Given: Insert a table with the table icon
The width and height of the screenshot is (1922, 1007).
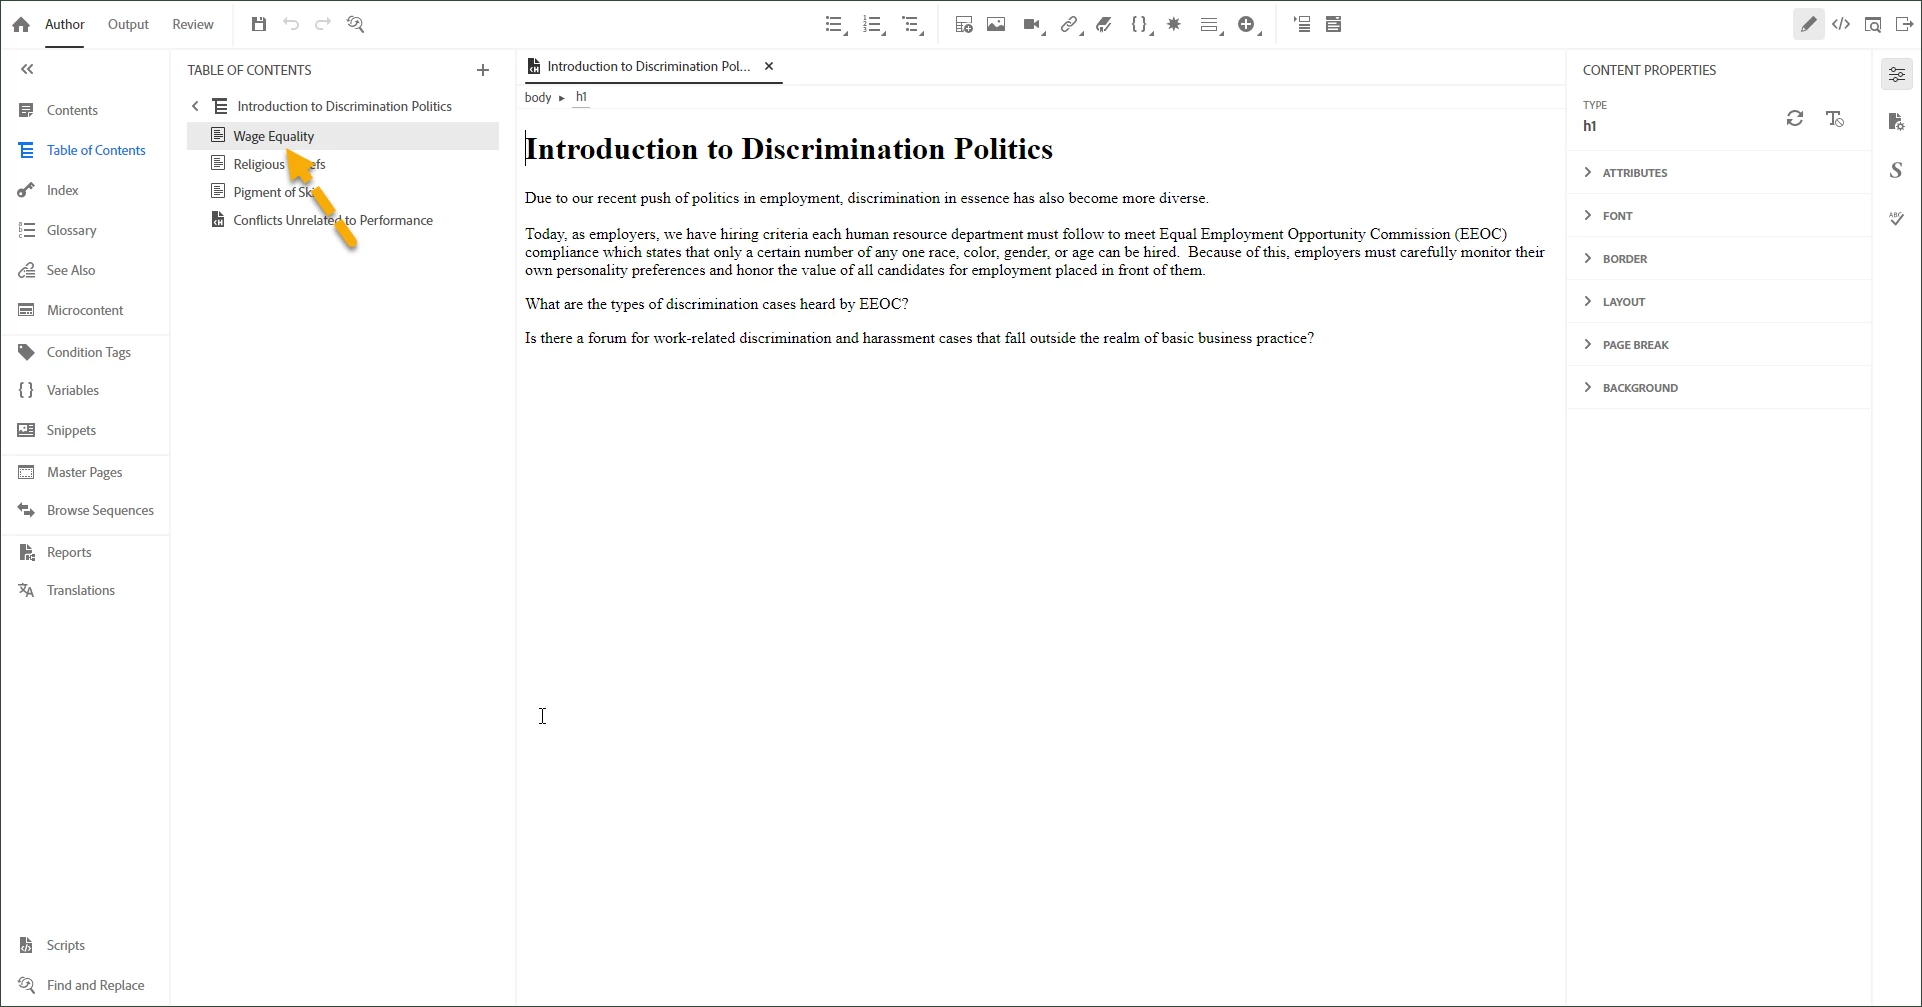Looking at the screenshot, I should pos(964,24).
